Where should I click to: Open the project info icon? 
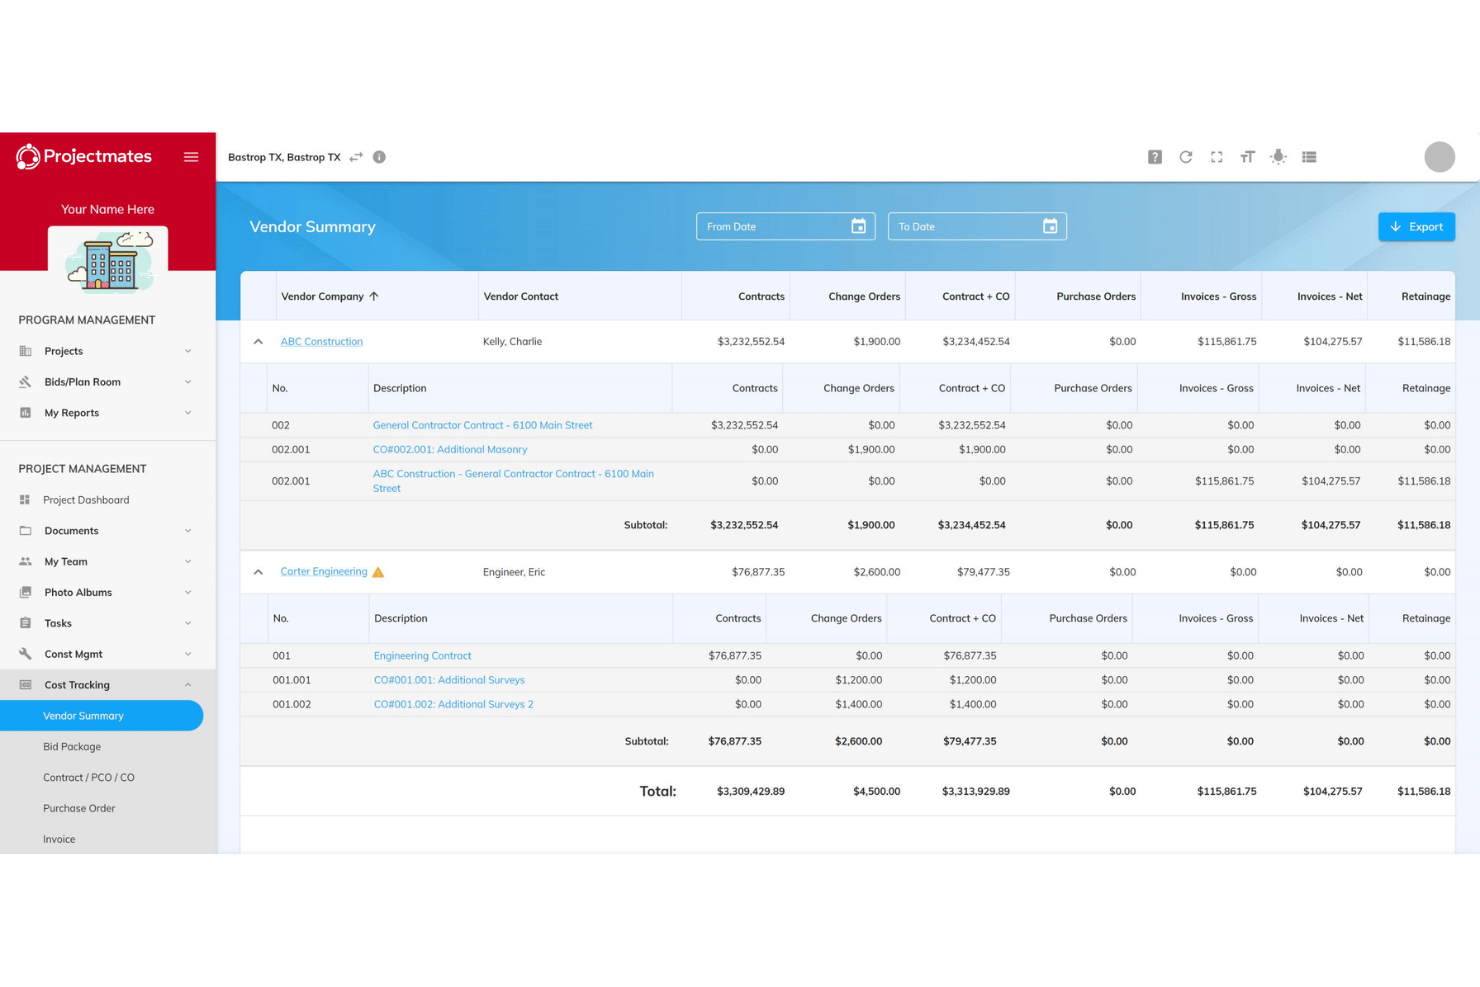[x=379, y=157]
